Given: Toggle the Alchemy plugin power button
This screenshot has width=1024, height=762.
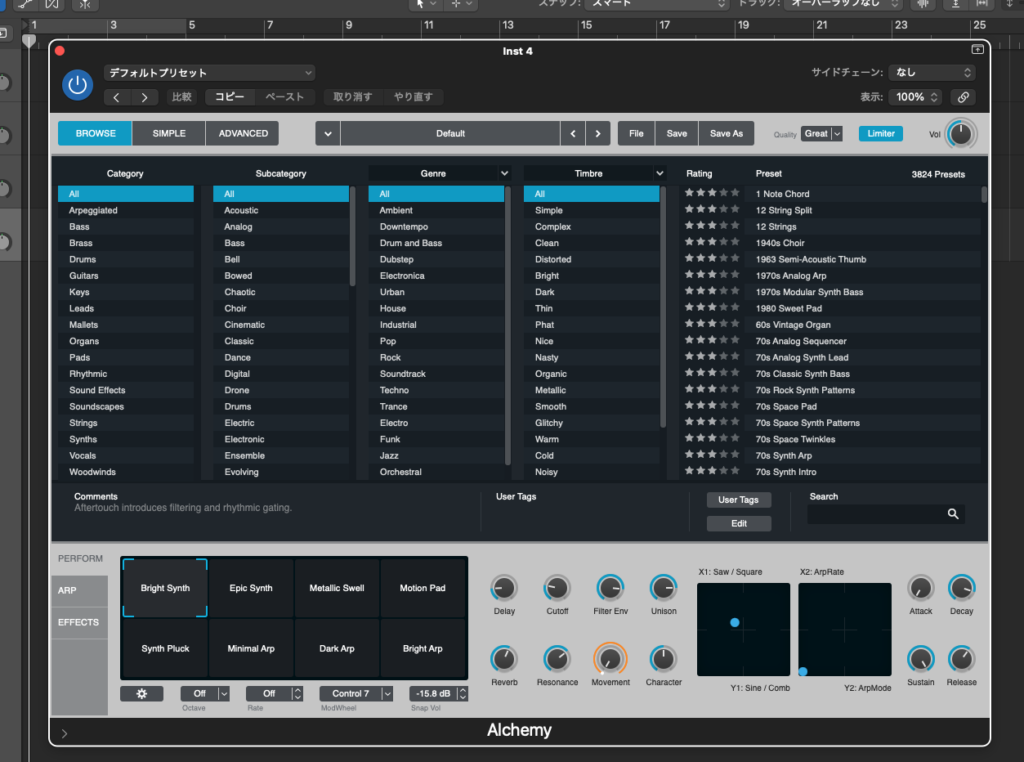Looking at the screenshot, I should pyautogui.click(x=77, y=85).
